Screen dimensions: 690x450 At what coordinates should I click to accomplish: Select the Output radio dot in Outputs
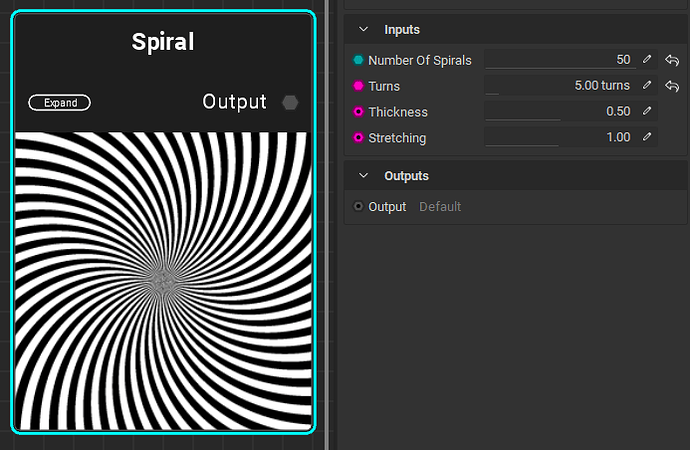[359, 207]
